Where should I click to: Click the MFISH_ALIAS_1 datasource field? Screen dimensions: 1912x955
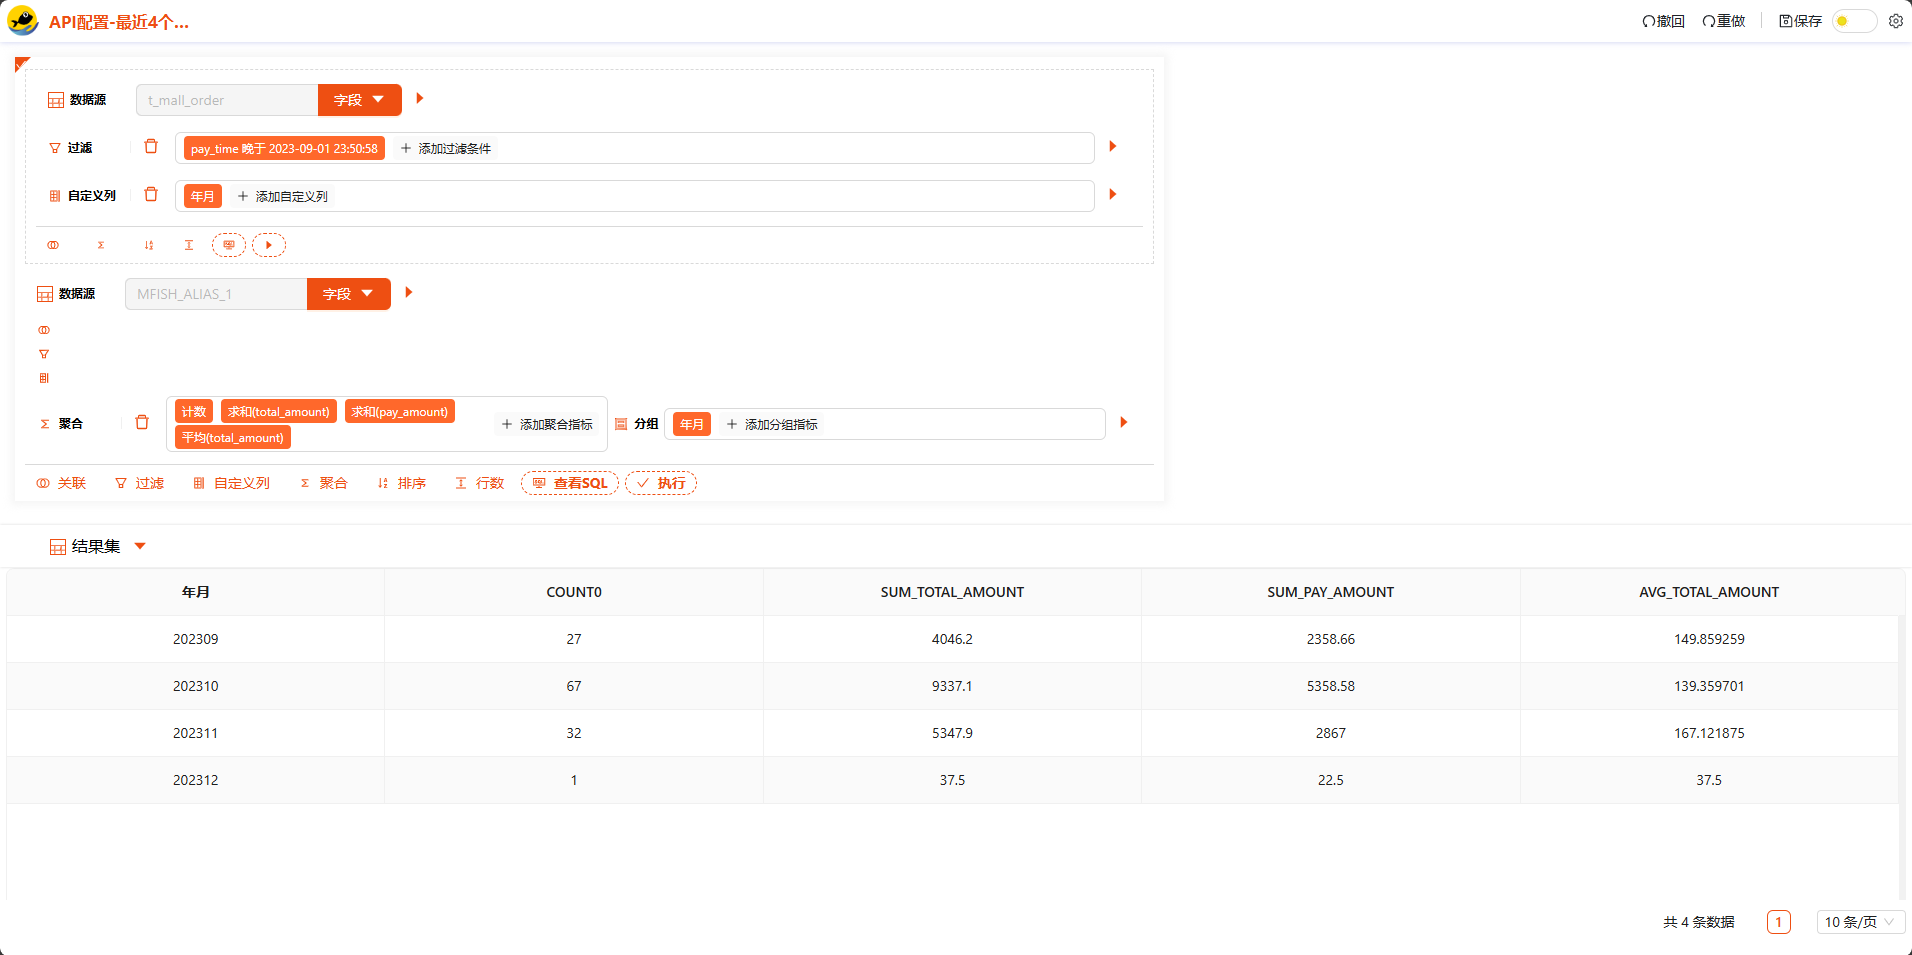pyautogui.click(x=216, y=294)
